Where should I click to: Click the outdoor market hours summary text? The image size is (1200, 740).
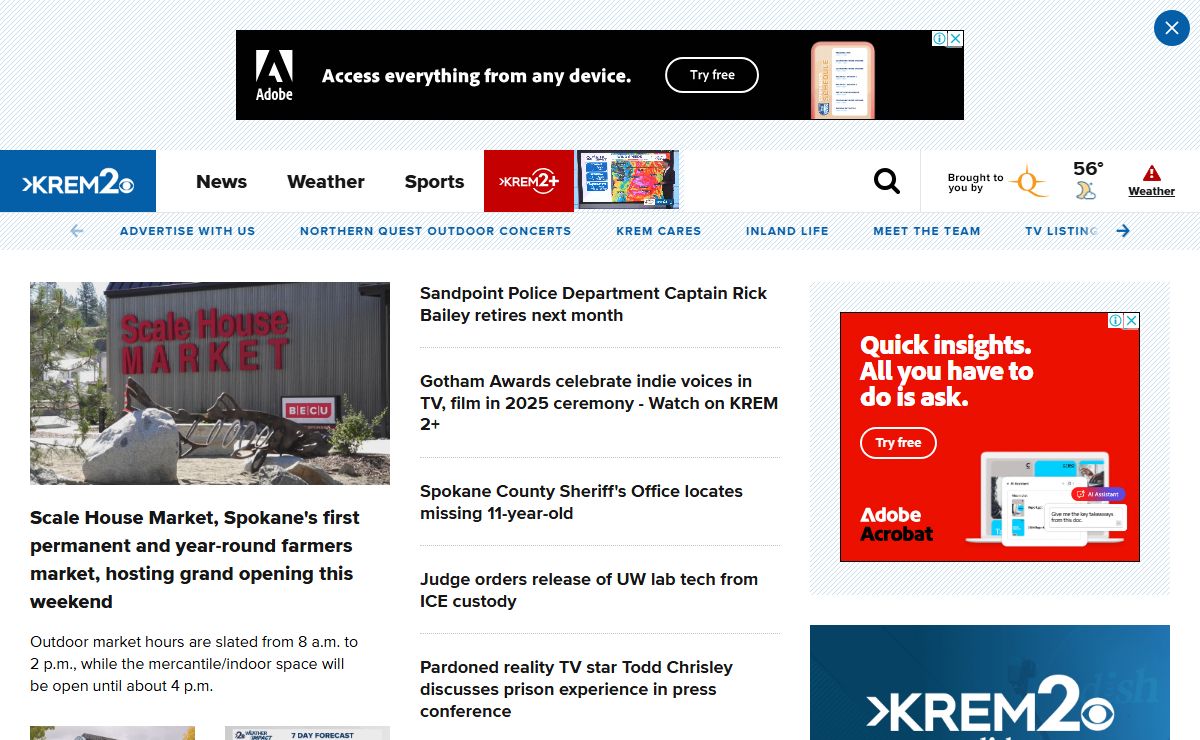194,664
